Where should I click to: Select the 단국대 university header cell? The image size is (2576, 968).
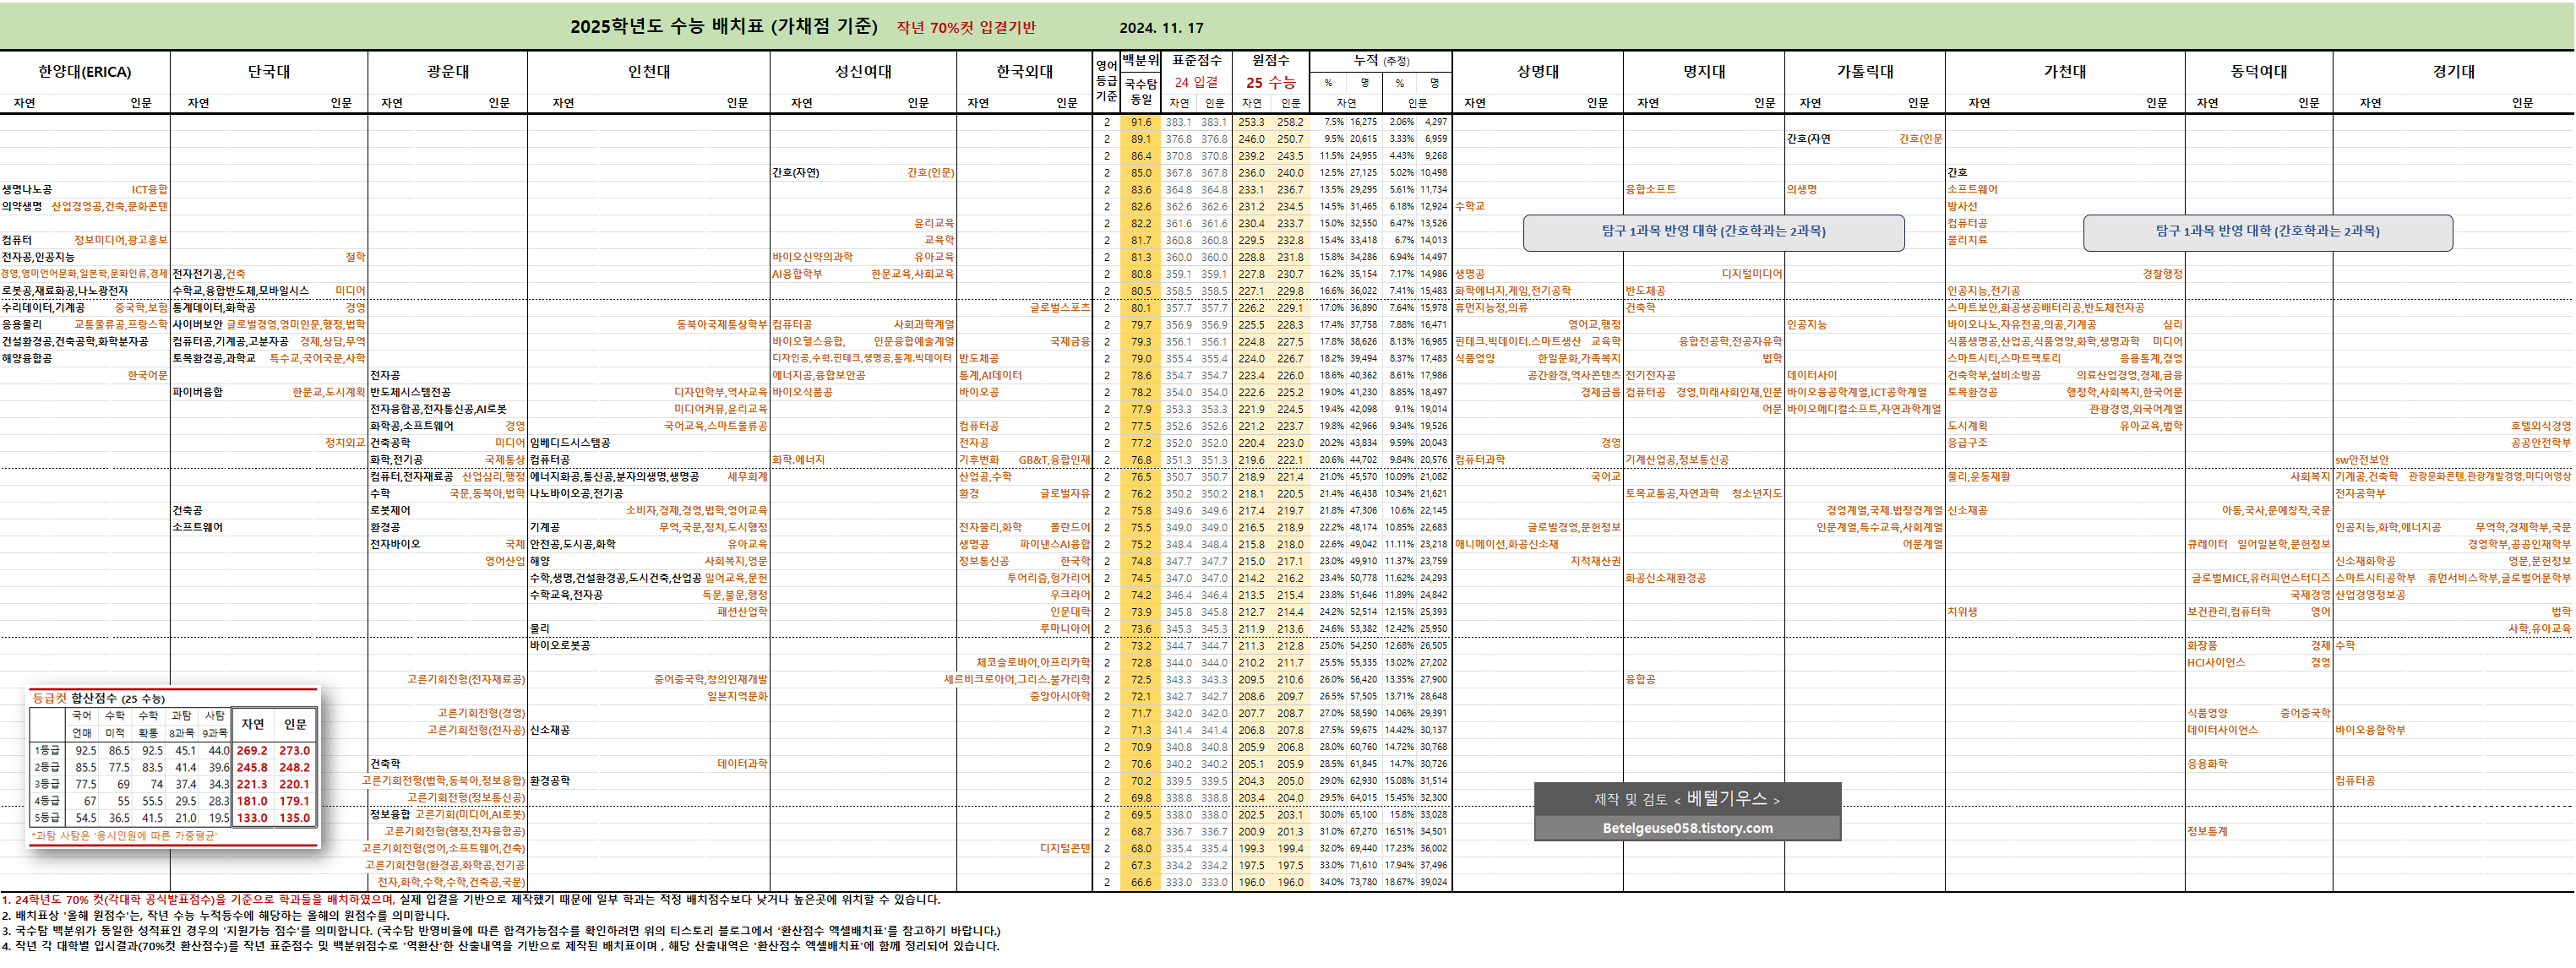click(268, 72)
